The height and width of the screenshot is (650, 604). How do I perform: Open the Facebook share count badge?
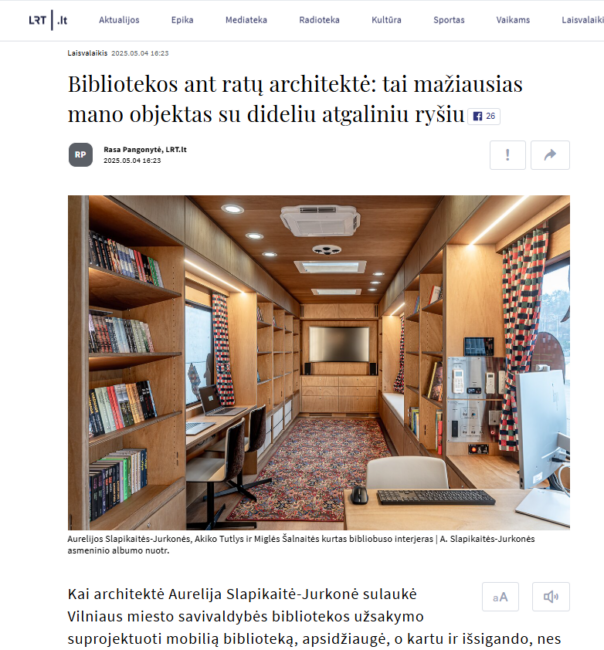[484, 116]
